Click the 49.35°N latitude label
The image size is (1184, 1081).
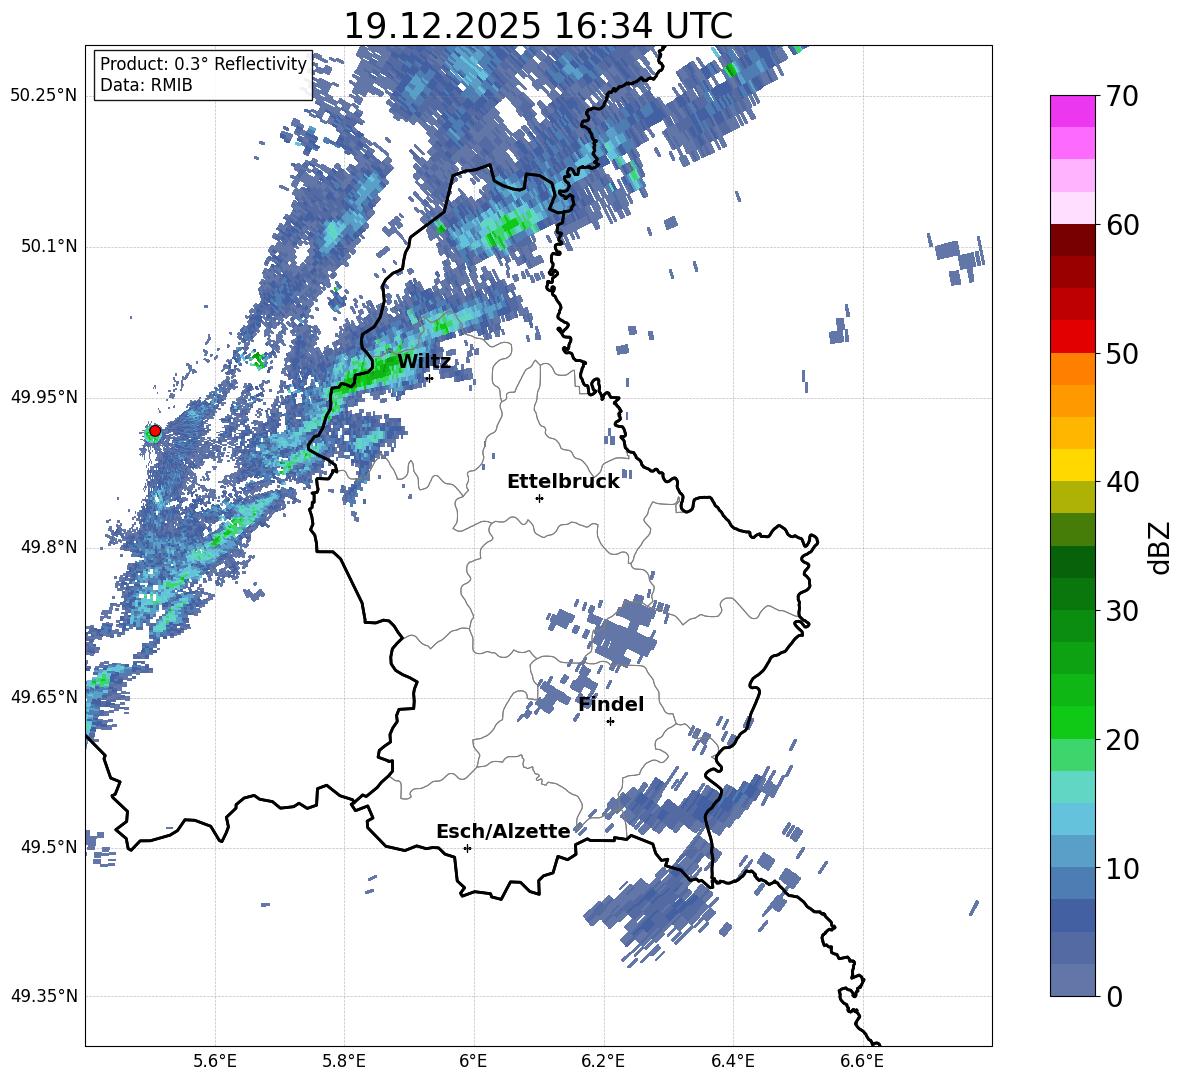click(44, 996)
